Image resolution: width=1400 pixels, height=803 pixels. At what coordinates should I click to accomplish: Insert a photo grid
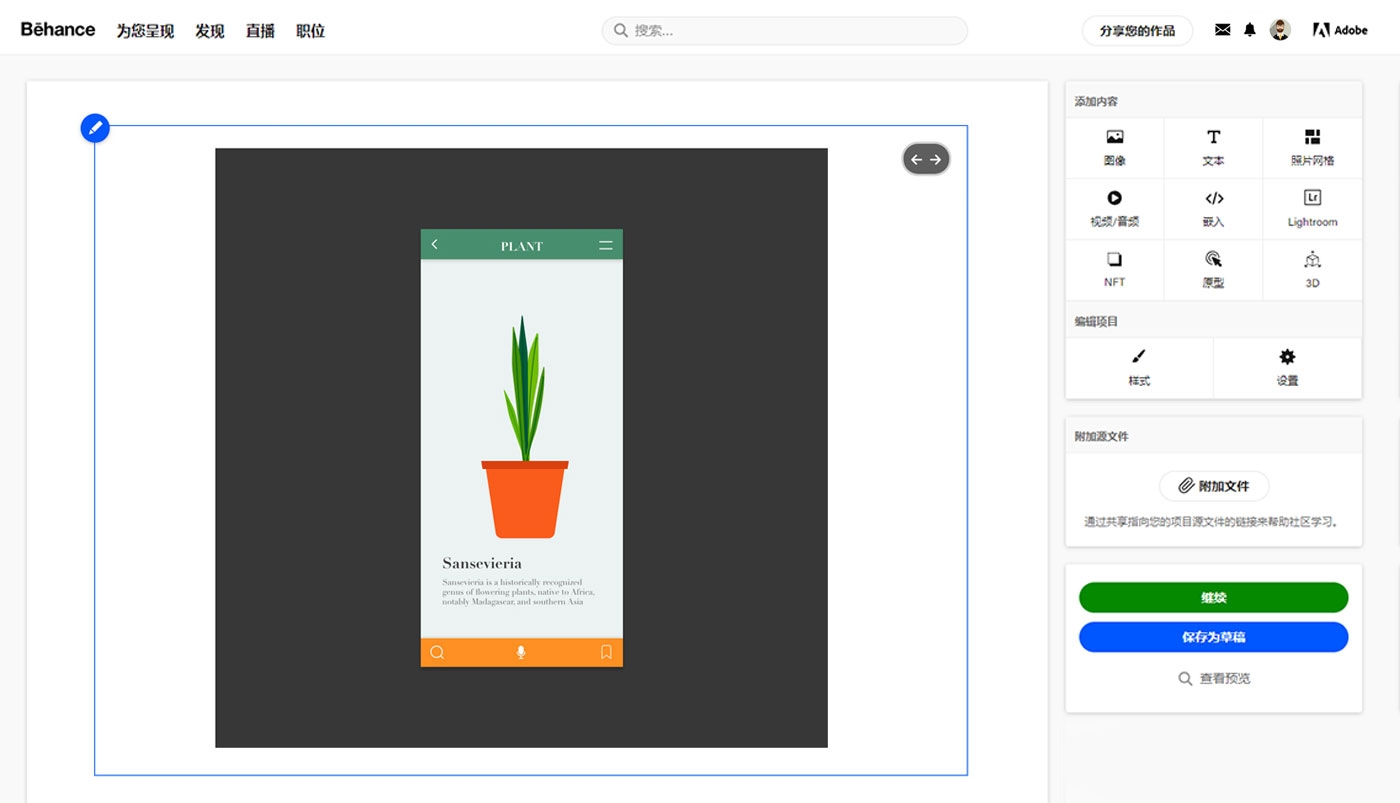coord(1312,147)
